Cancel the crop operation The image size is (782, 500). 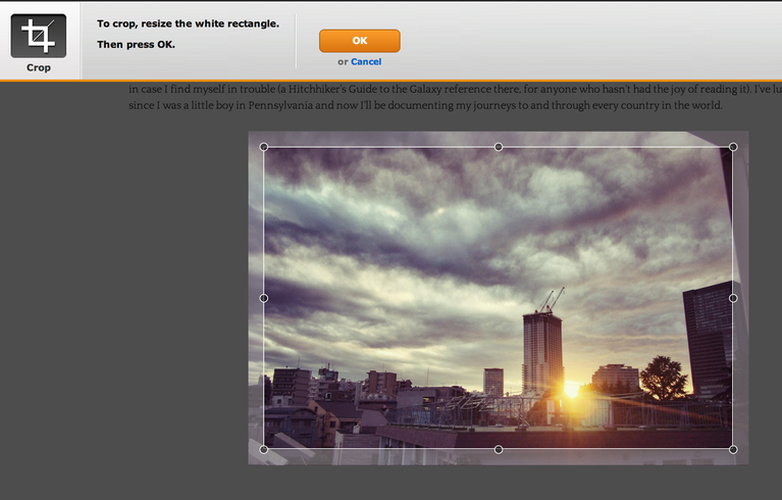[x=366, y=62]
